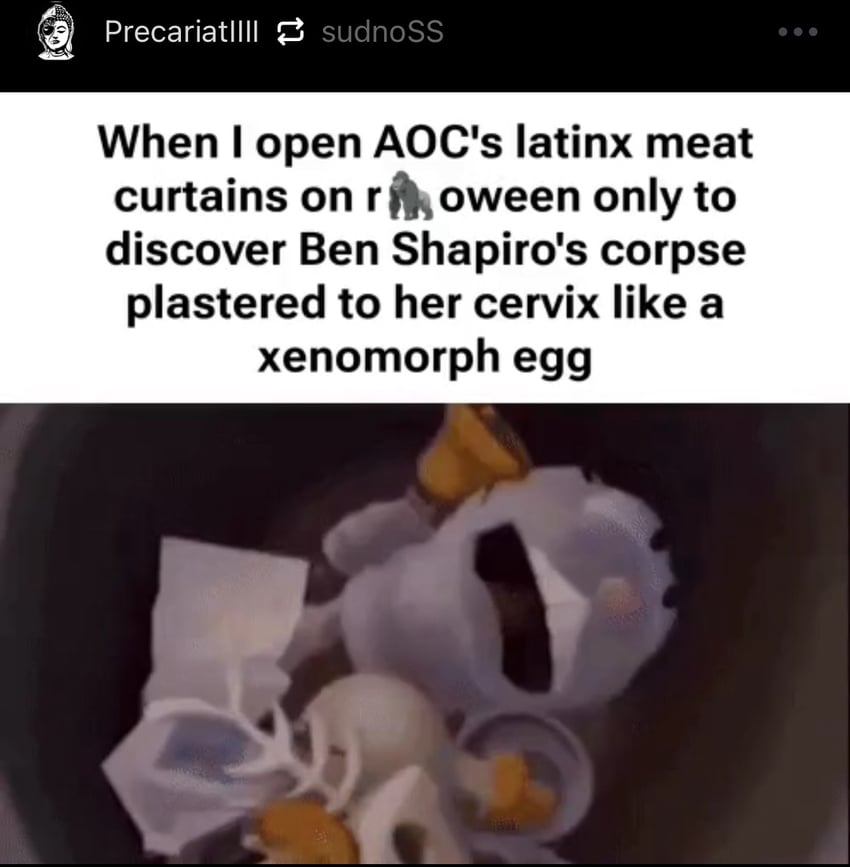Open the PrecariatIIII avatar profile picture

coord(55,32)
